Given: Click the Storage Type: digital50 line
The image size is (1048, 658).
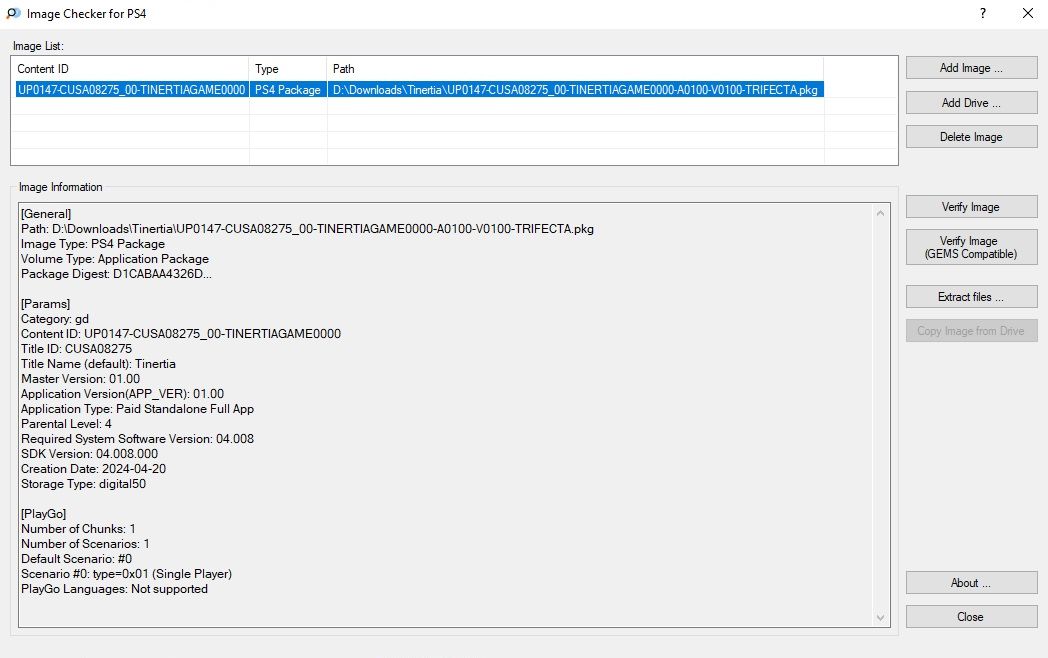Looking at the screenshot, I should (84, 484).
